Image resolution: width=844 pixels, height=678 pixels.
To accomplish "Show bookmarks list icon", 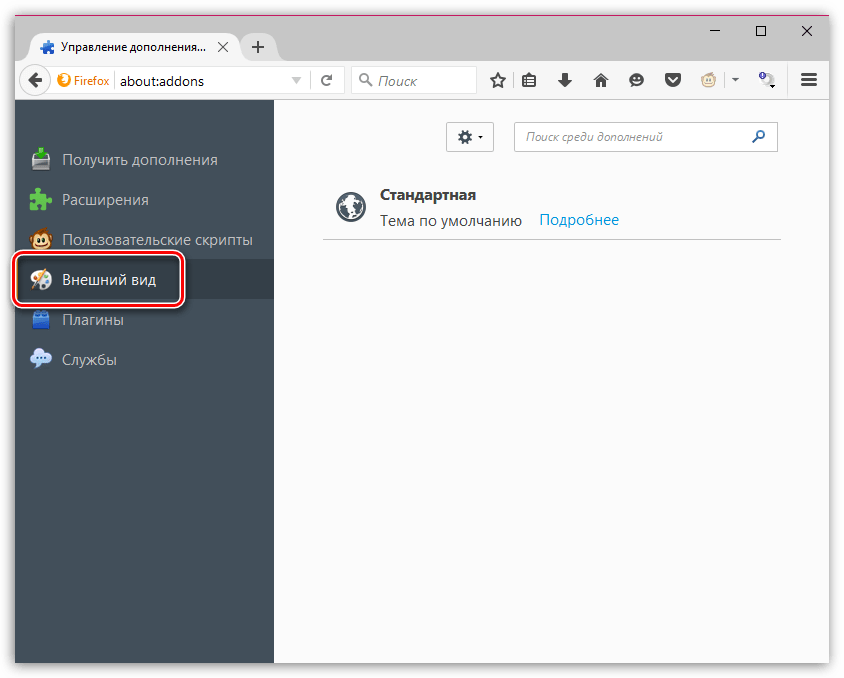I will click(529, 81).
